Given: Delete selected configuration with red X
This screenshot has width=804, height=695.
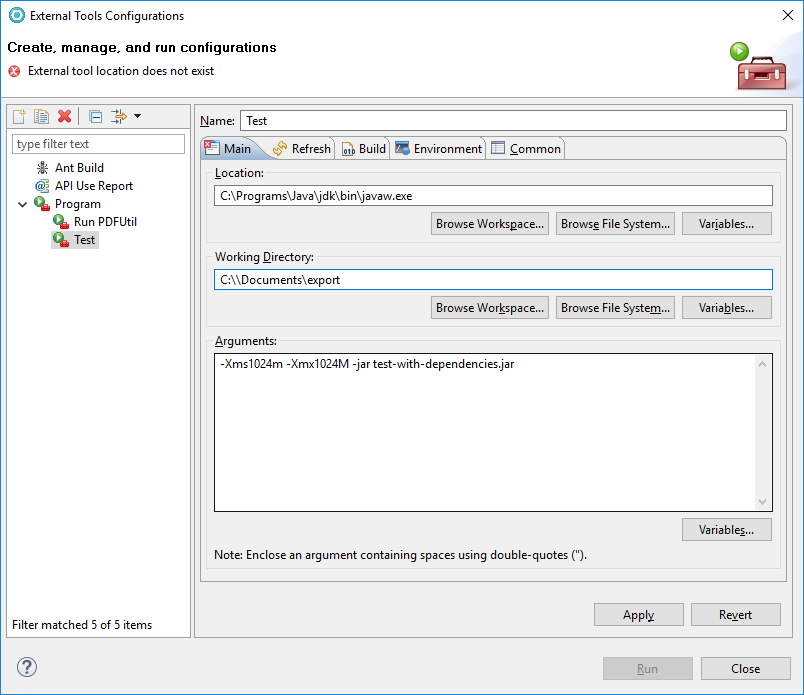Looking at the screenshot, I should pos(65,117).
